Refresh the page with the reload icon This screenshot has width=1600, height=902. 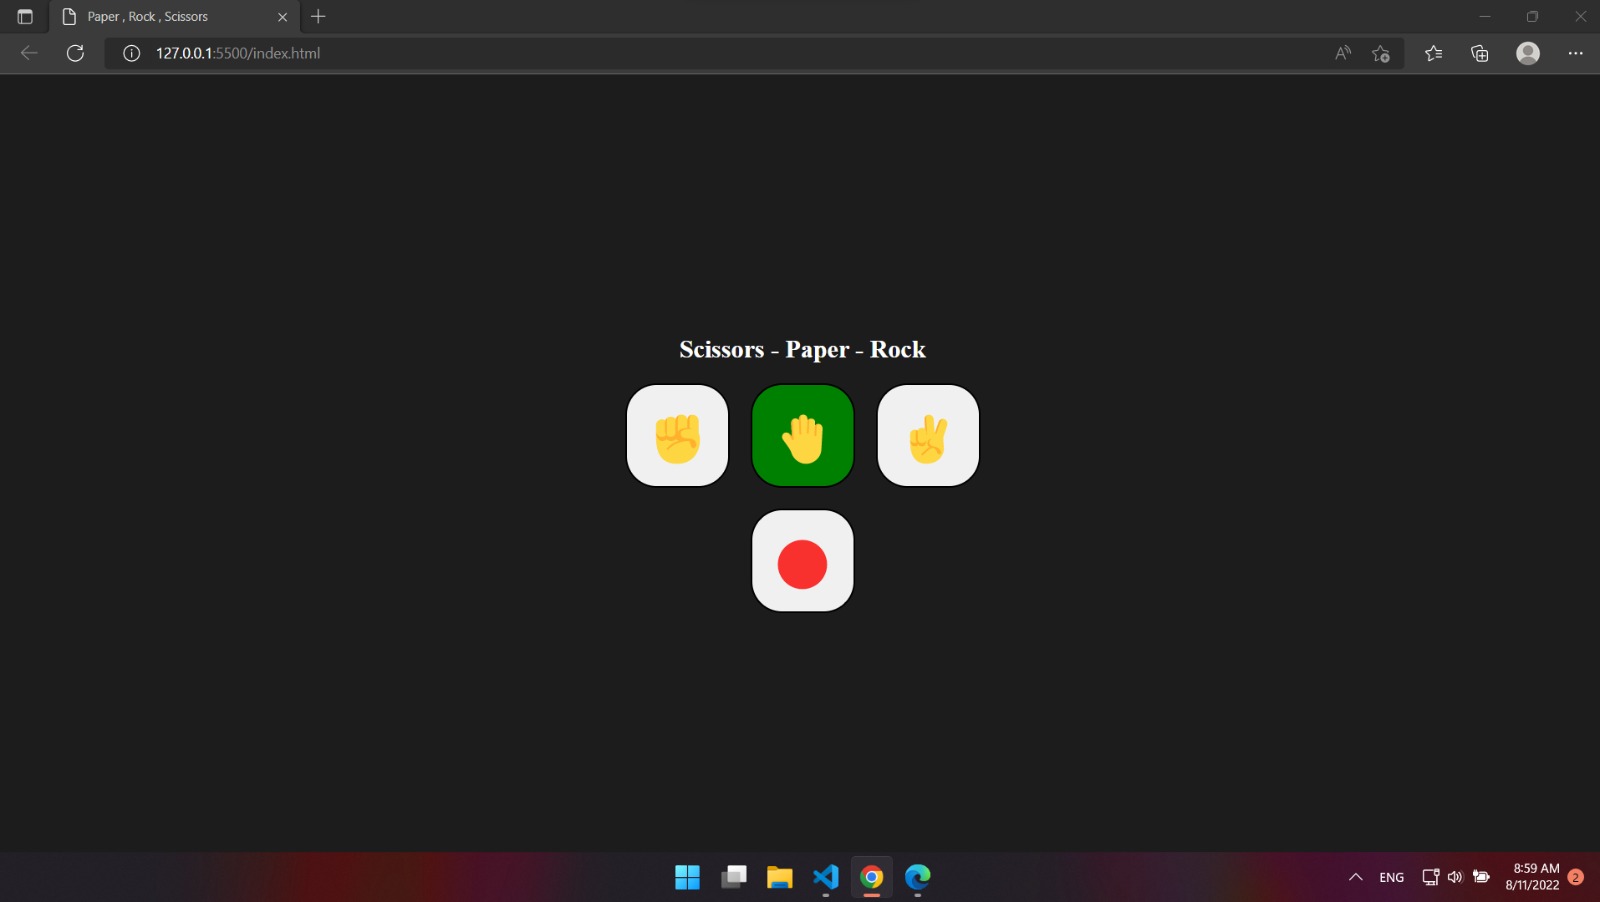[75, 53]
